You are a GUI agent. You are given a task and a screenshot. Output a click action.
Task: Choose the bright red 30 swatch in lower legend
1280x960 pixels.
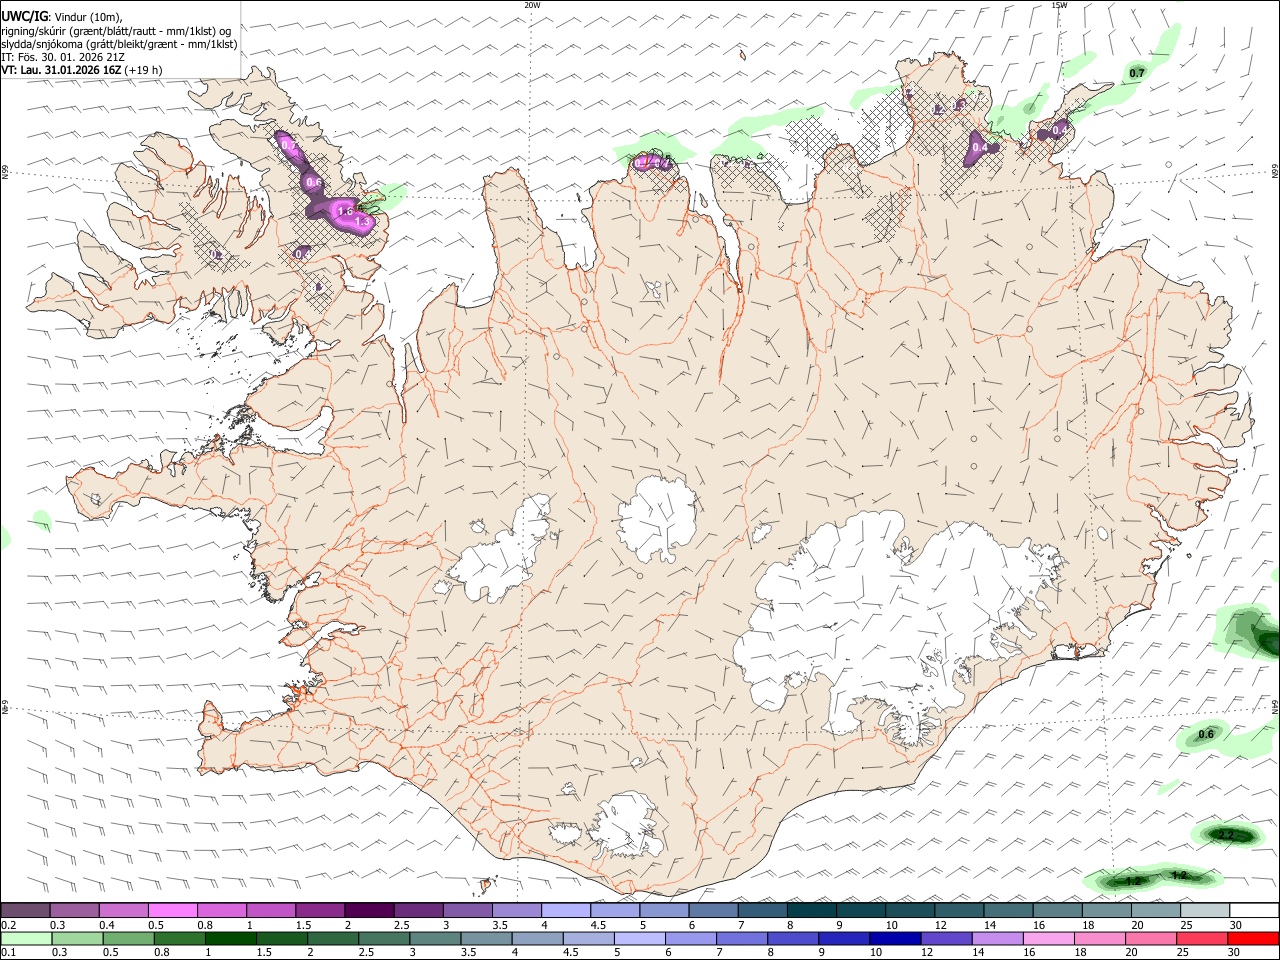[1253, 938]
